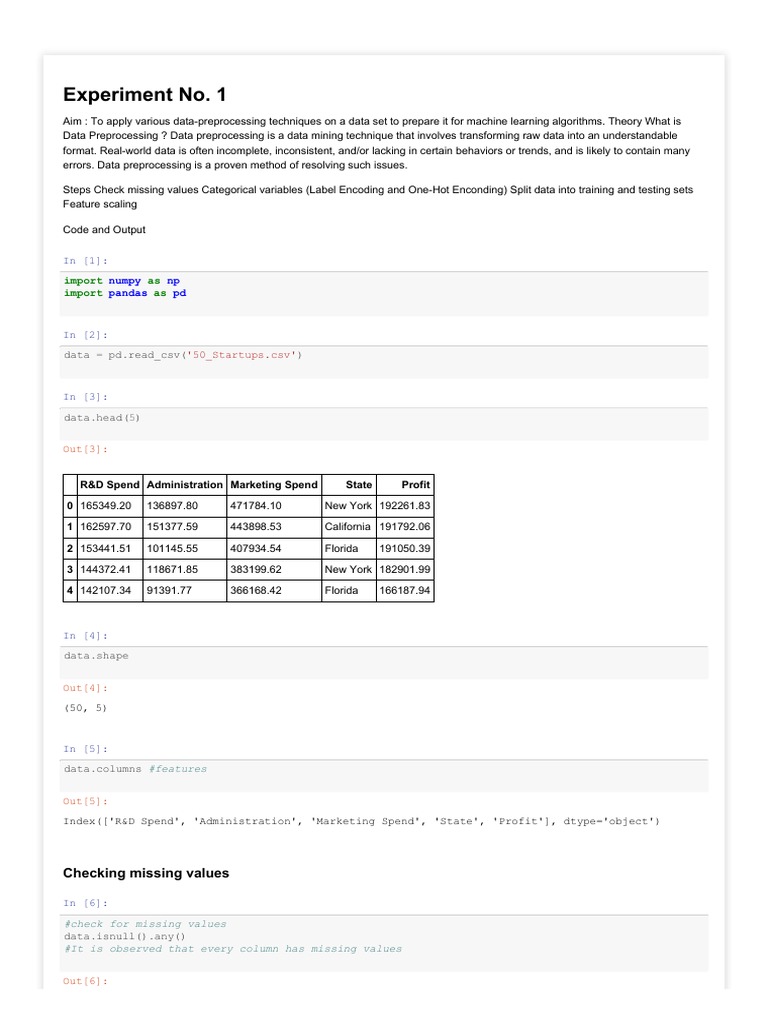Click the "Checking missing values" heading
This screenshot has height=1024, width=768.
click(x=146, y=873)
